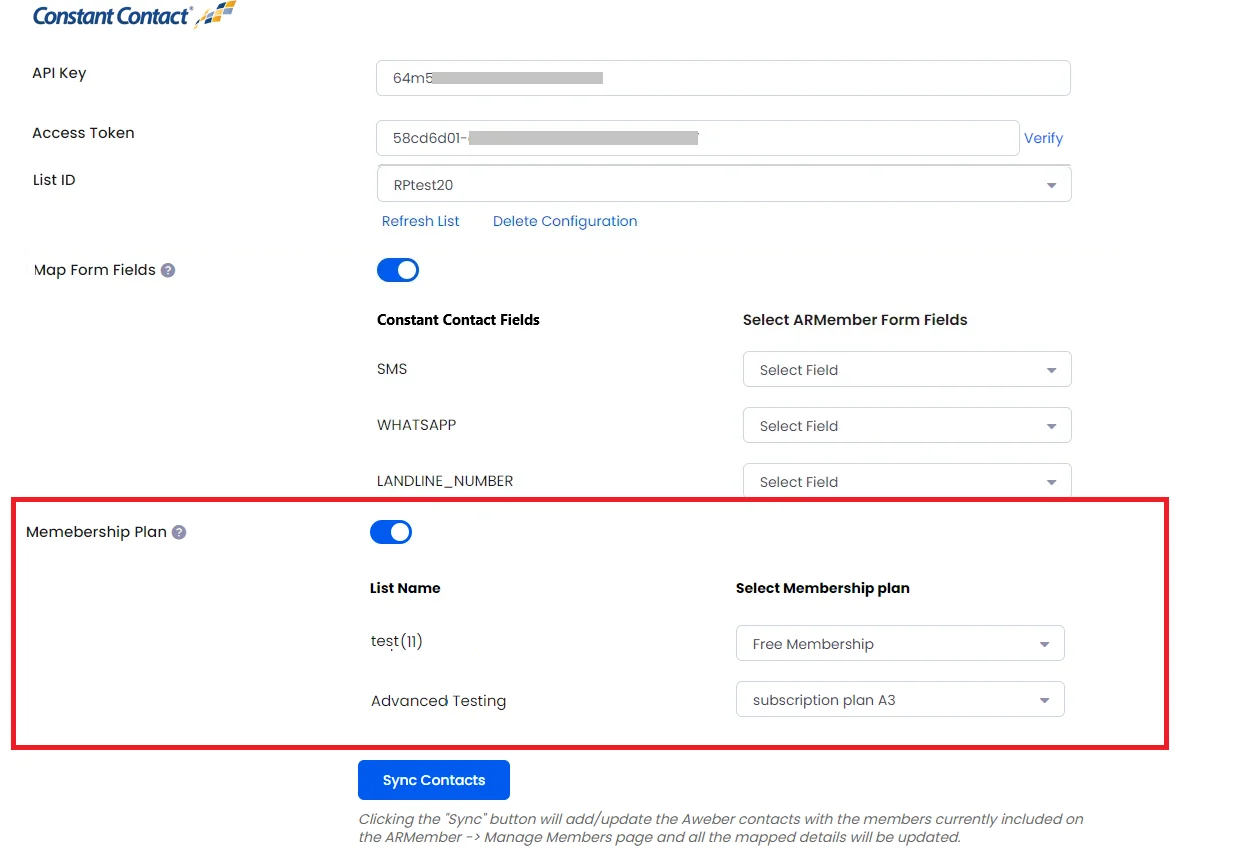Open the Advanced Testing membership plan dropdown
1237x856 pixels.
(900, 699)
